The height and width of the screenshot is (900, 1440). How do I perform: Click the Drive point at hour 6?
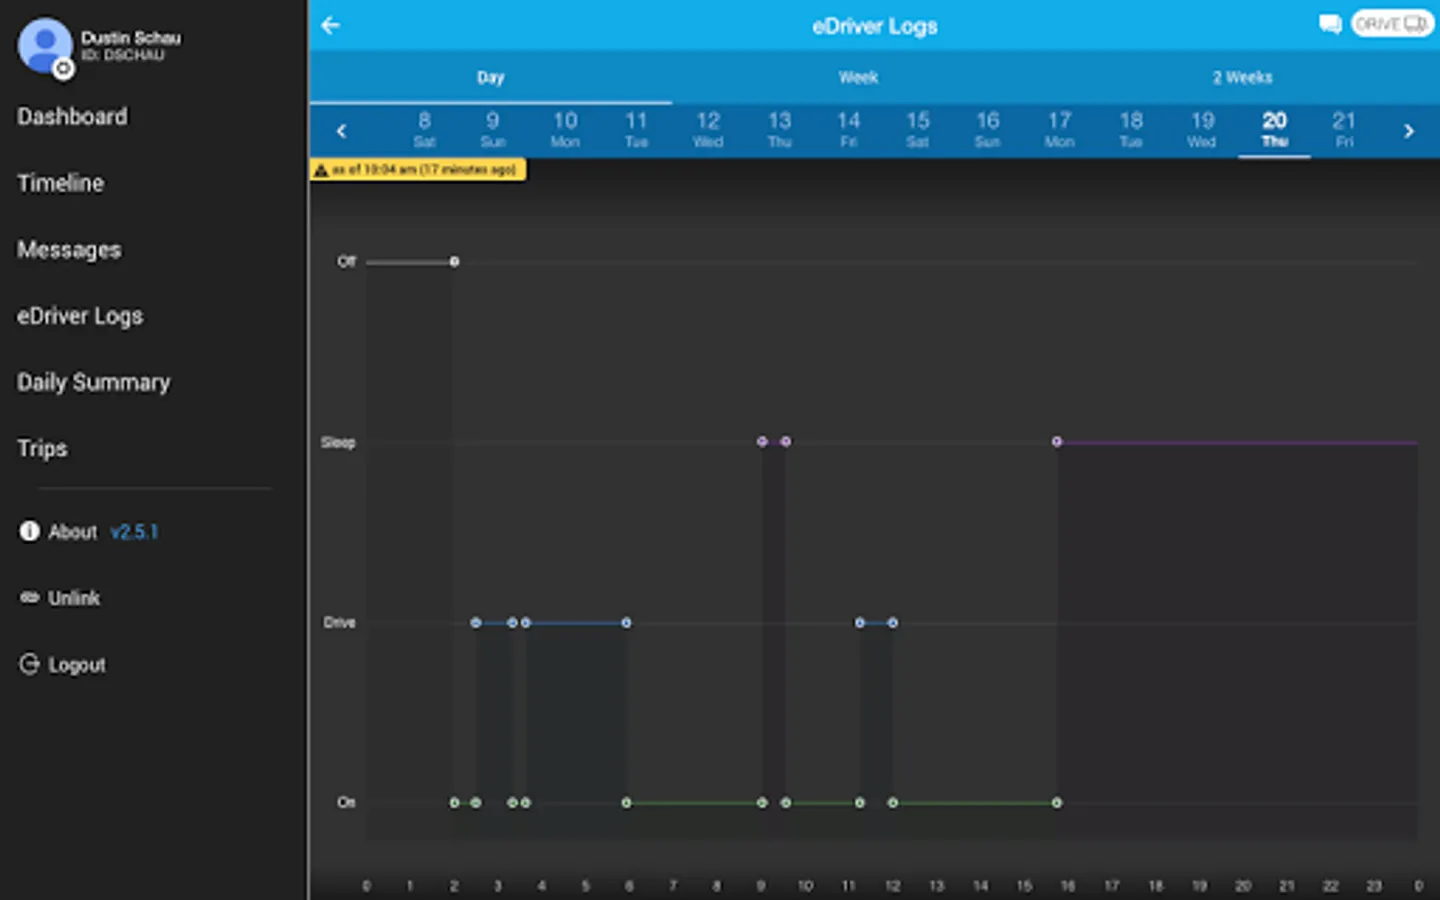626,623
